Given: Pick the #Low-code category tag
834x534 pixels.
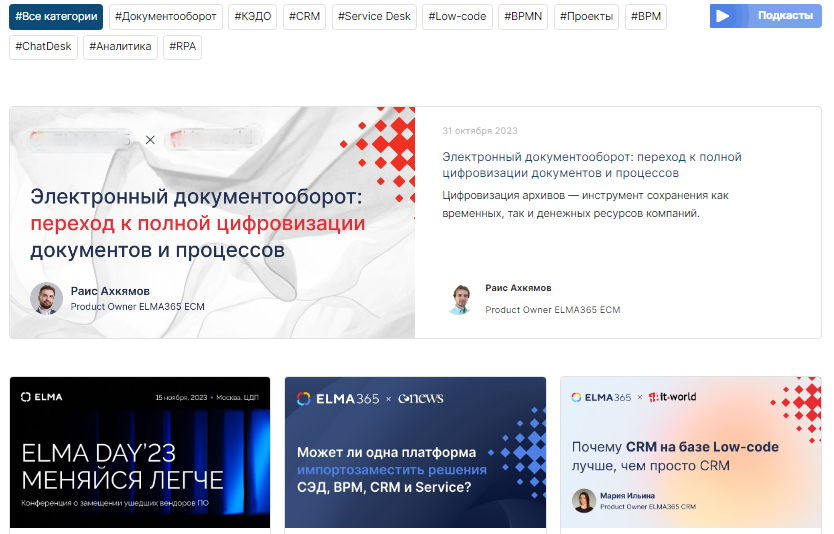Looking at the screenshot, I should tap(457, 16).
